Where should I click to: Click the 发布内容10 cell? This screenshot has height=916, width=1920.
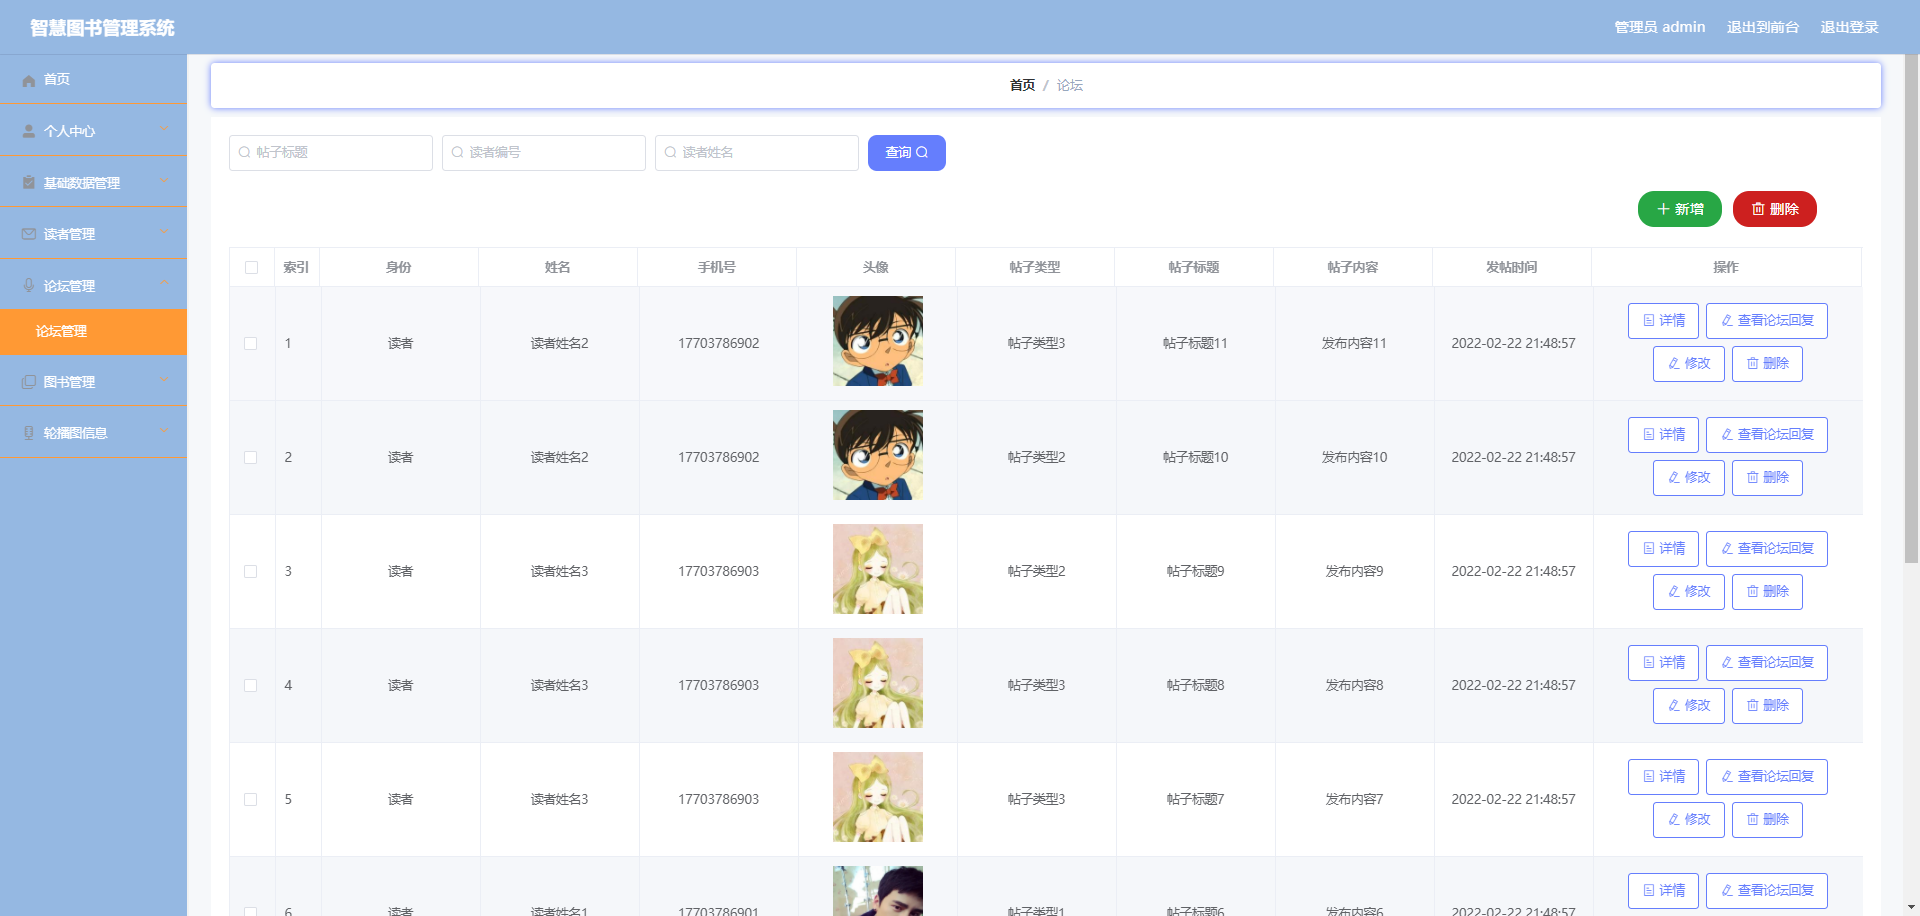tap(1354, 458)
